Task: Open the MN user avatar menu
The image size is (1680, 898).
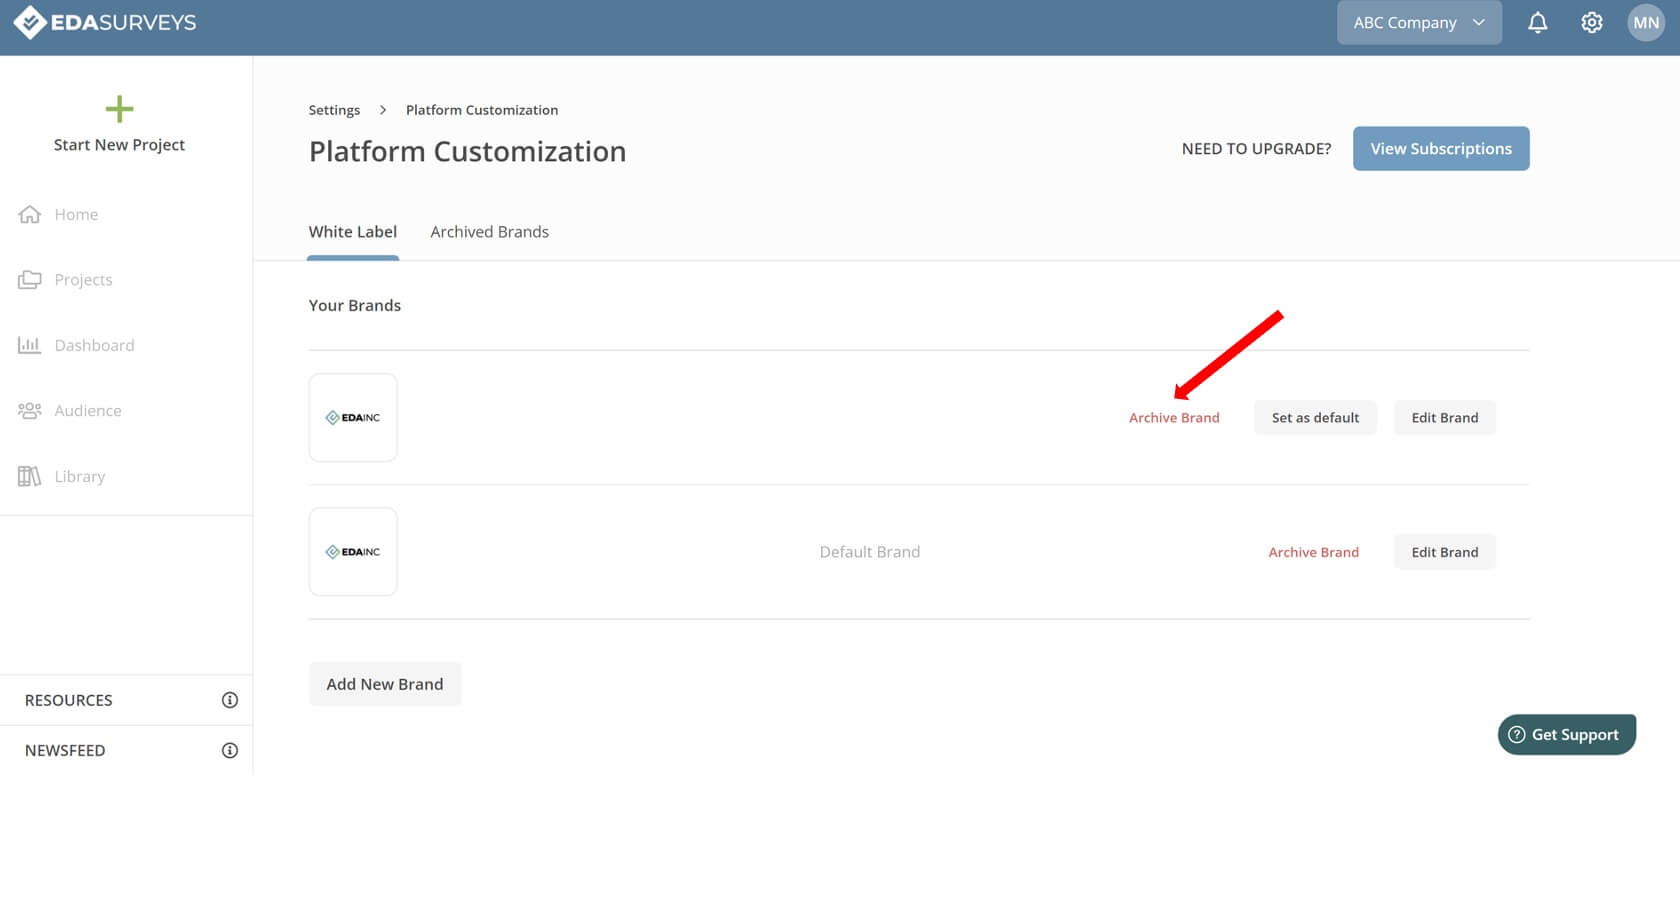Action: click(1646, 22)
